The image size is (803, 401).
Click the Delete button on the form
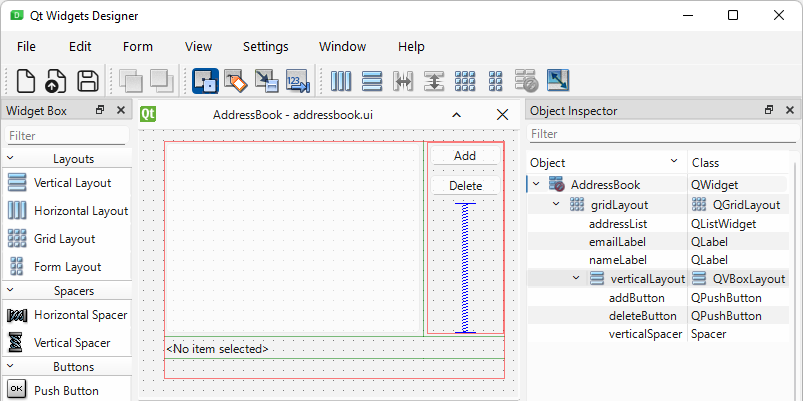(x=465, y=186)
